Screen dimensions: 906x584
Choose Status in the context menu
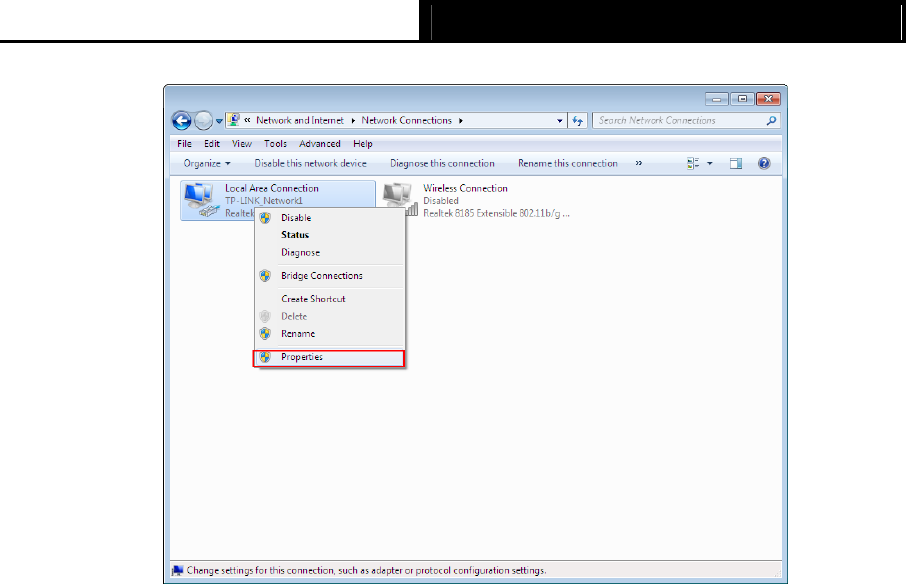(330, 235)
